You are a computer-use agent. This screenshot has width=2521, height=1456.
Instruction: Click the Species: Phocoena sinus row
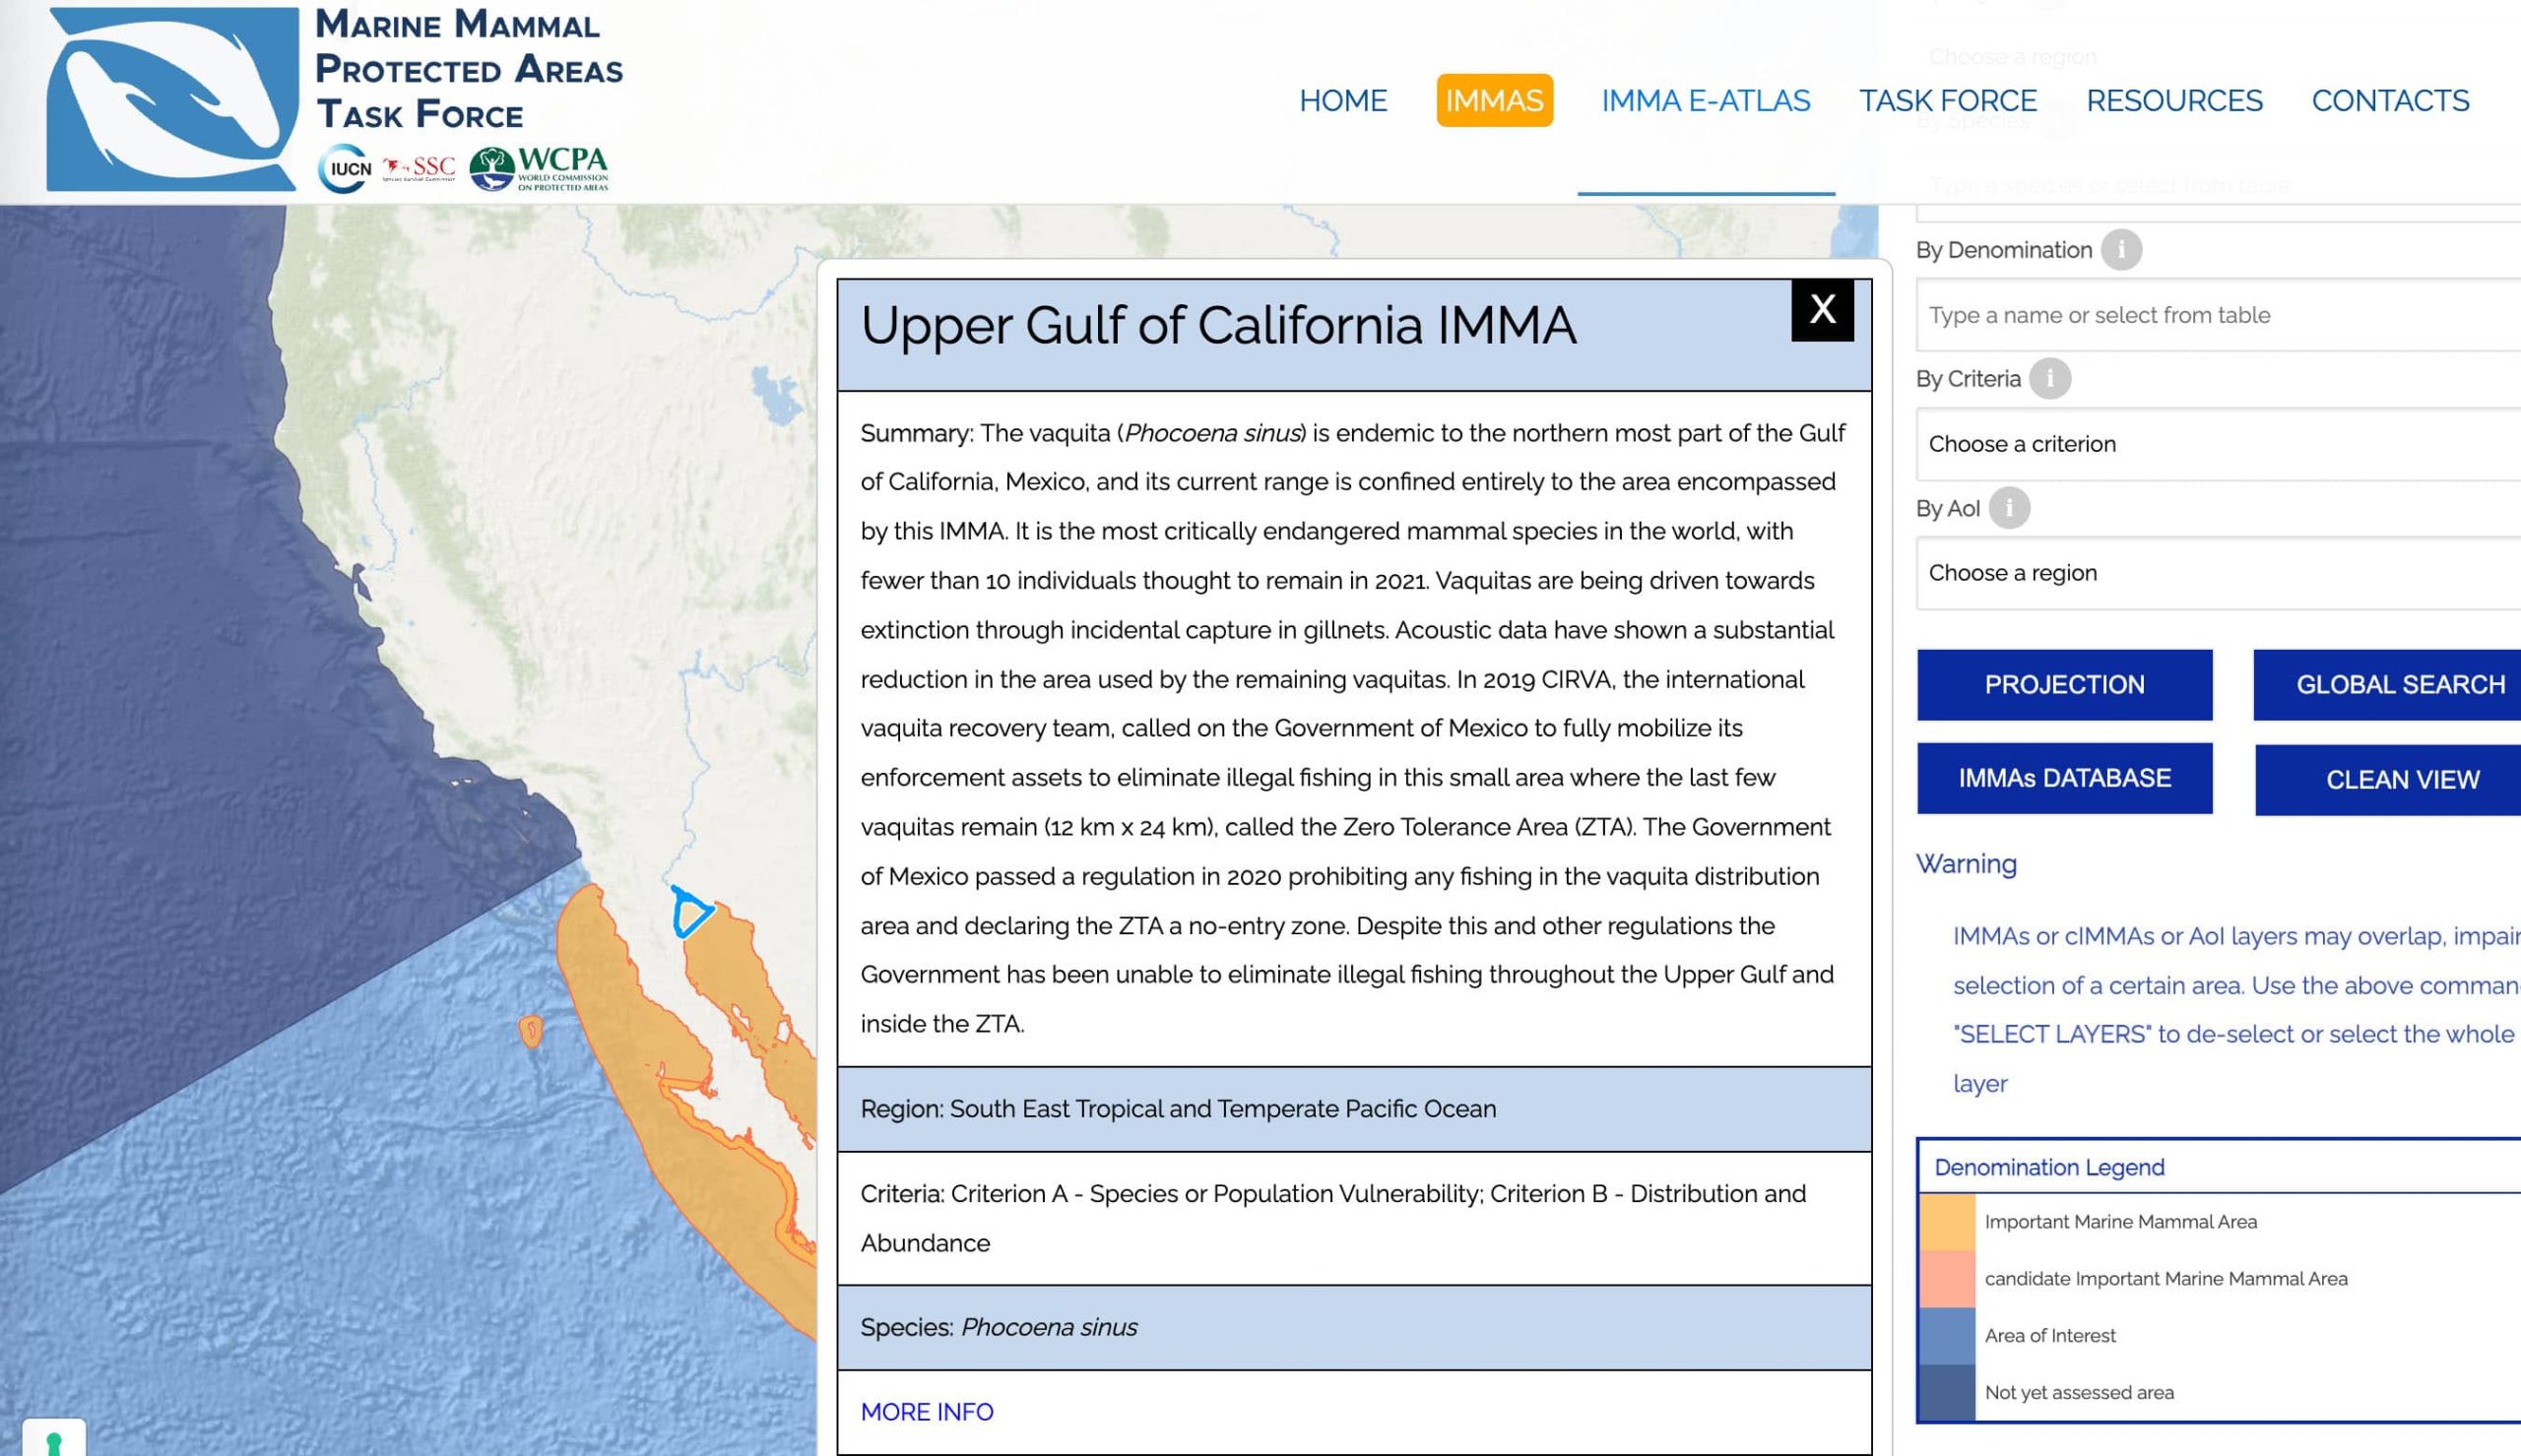(x=1354, y=1328)
